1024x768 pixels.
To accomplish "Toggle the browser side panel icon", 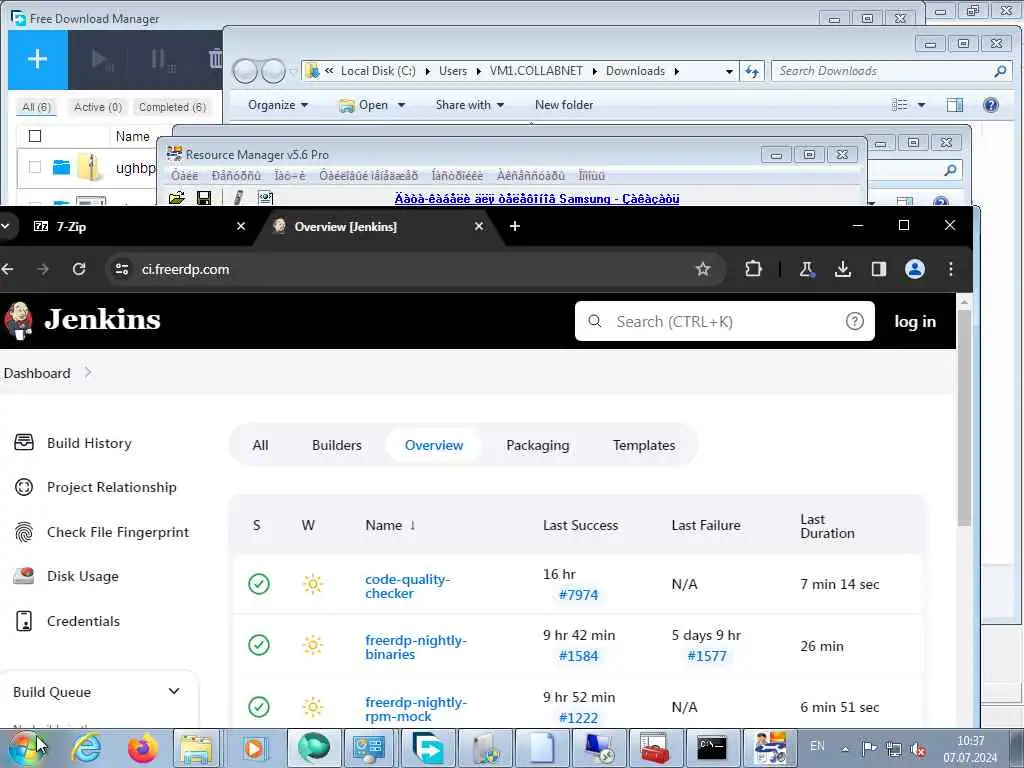I will coord(878,269).
